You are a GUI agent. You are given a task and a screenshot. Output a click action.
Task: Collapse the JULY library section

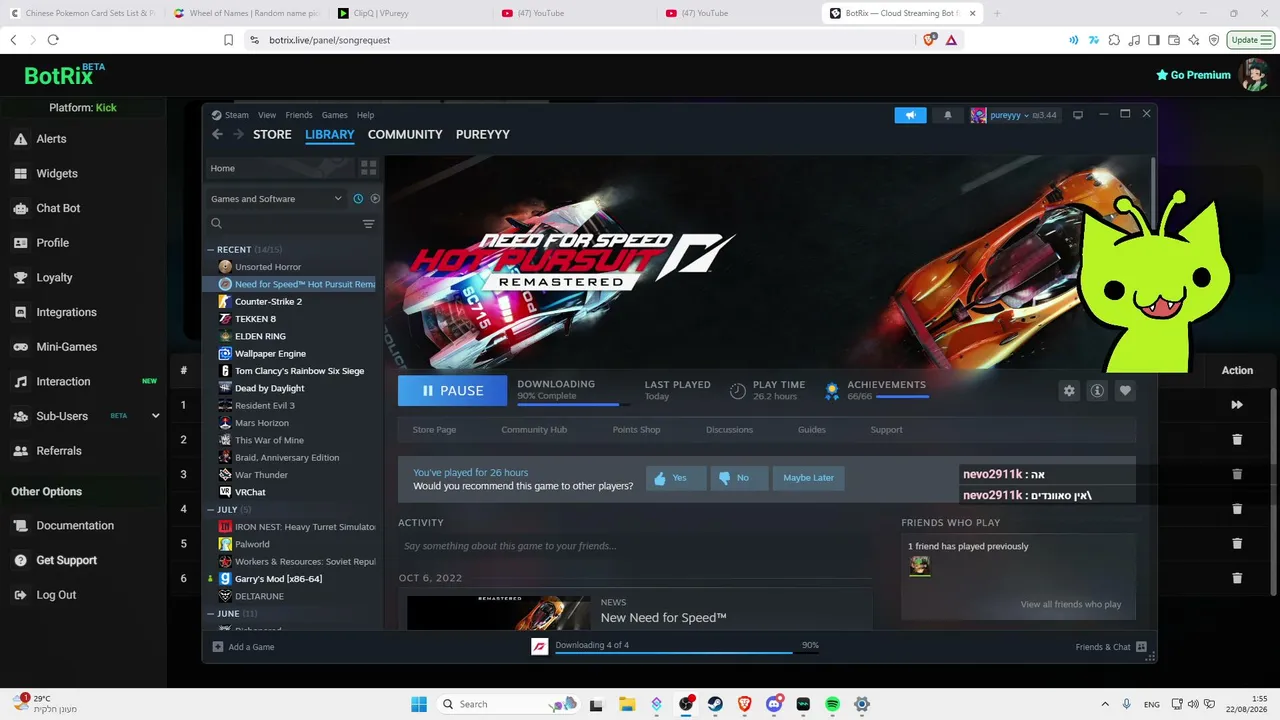pyautogui.click(x=211, y=510)
